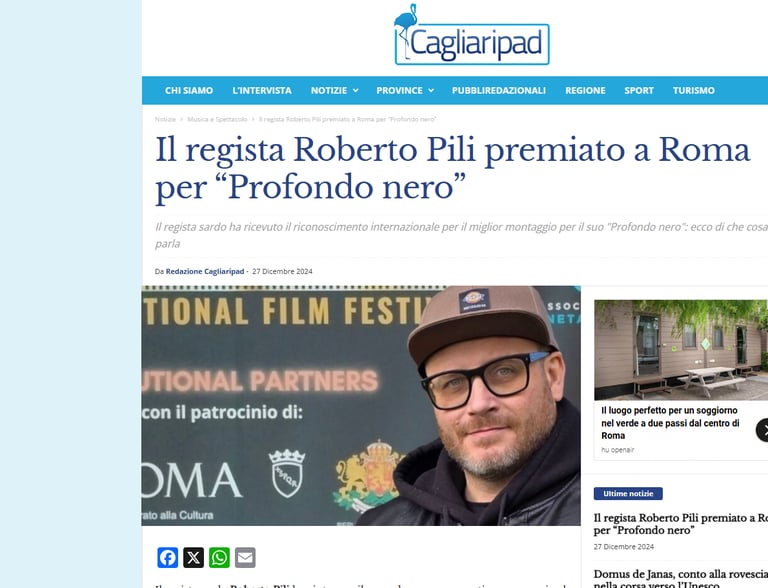Open Domus de Janas news headline

pos(681,579)
